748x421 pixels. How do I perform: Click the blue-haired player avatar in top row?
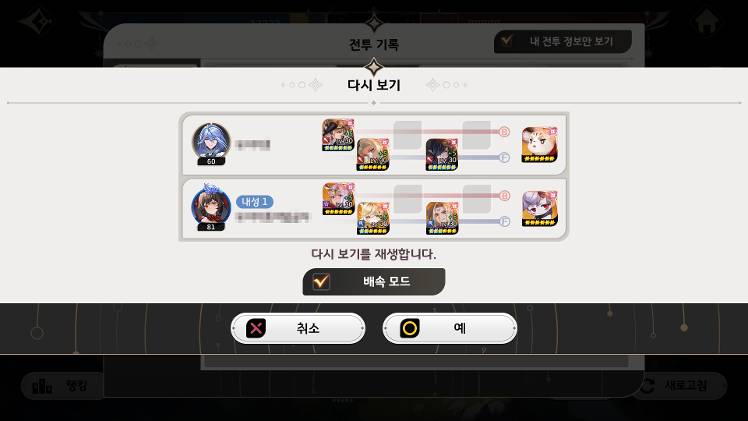click(x=211, y=142)
